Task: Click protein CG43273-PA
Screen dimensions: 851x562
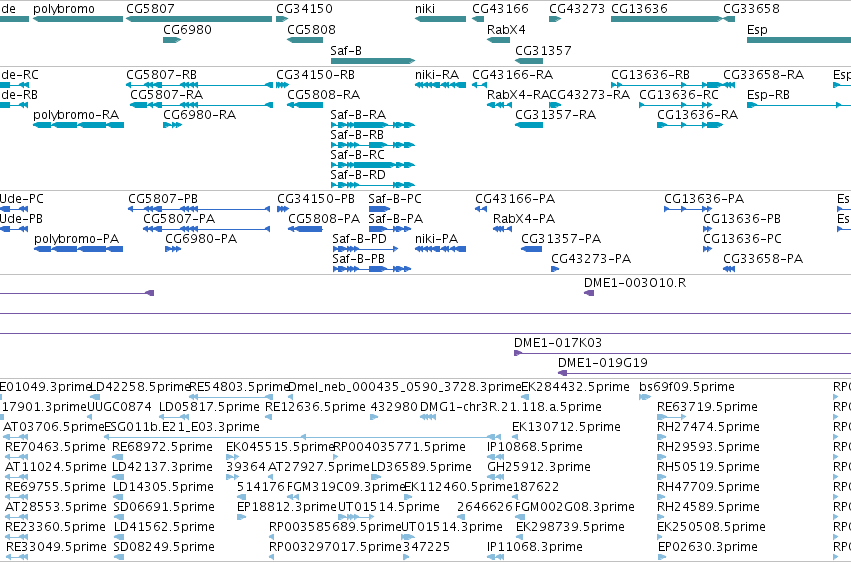Action: (x=592, y=259)
